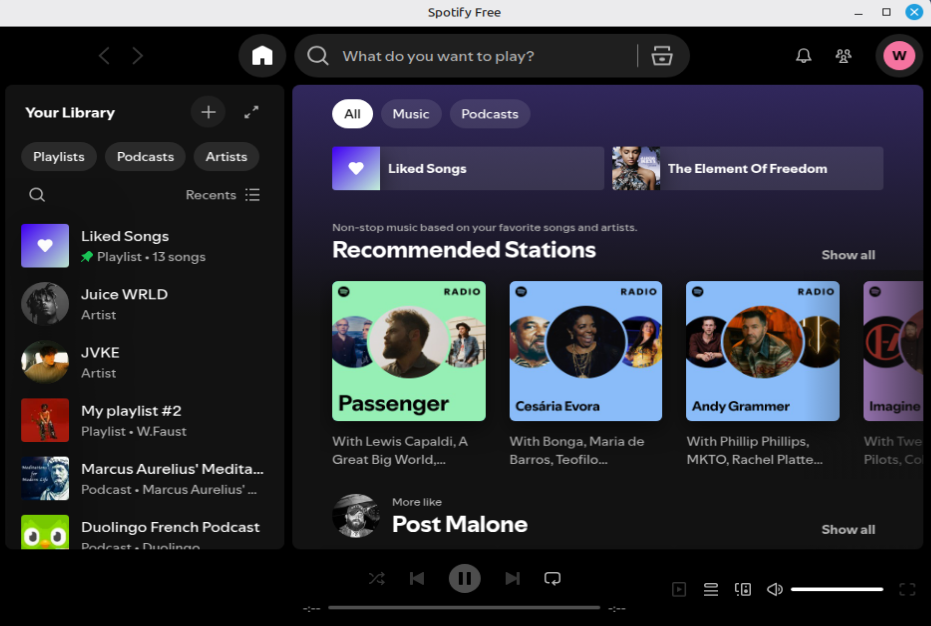This screenshot has width=931, height=626.
Task: Open the Queue icon
Action: tap(711, 589)
